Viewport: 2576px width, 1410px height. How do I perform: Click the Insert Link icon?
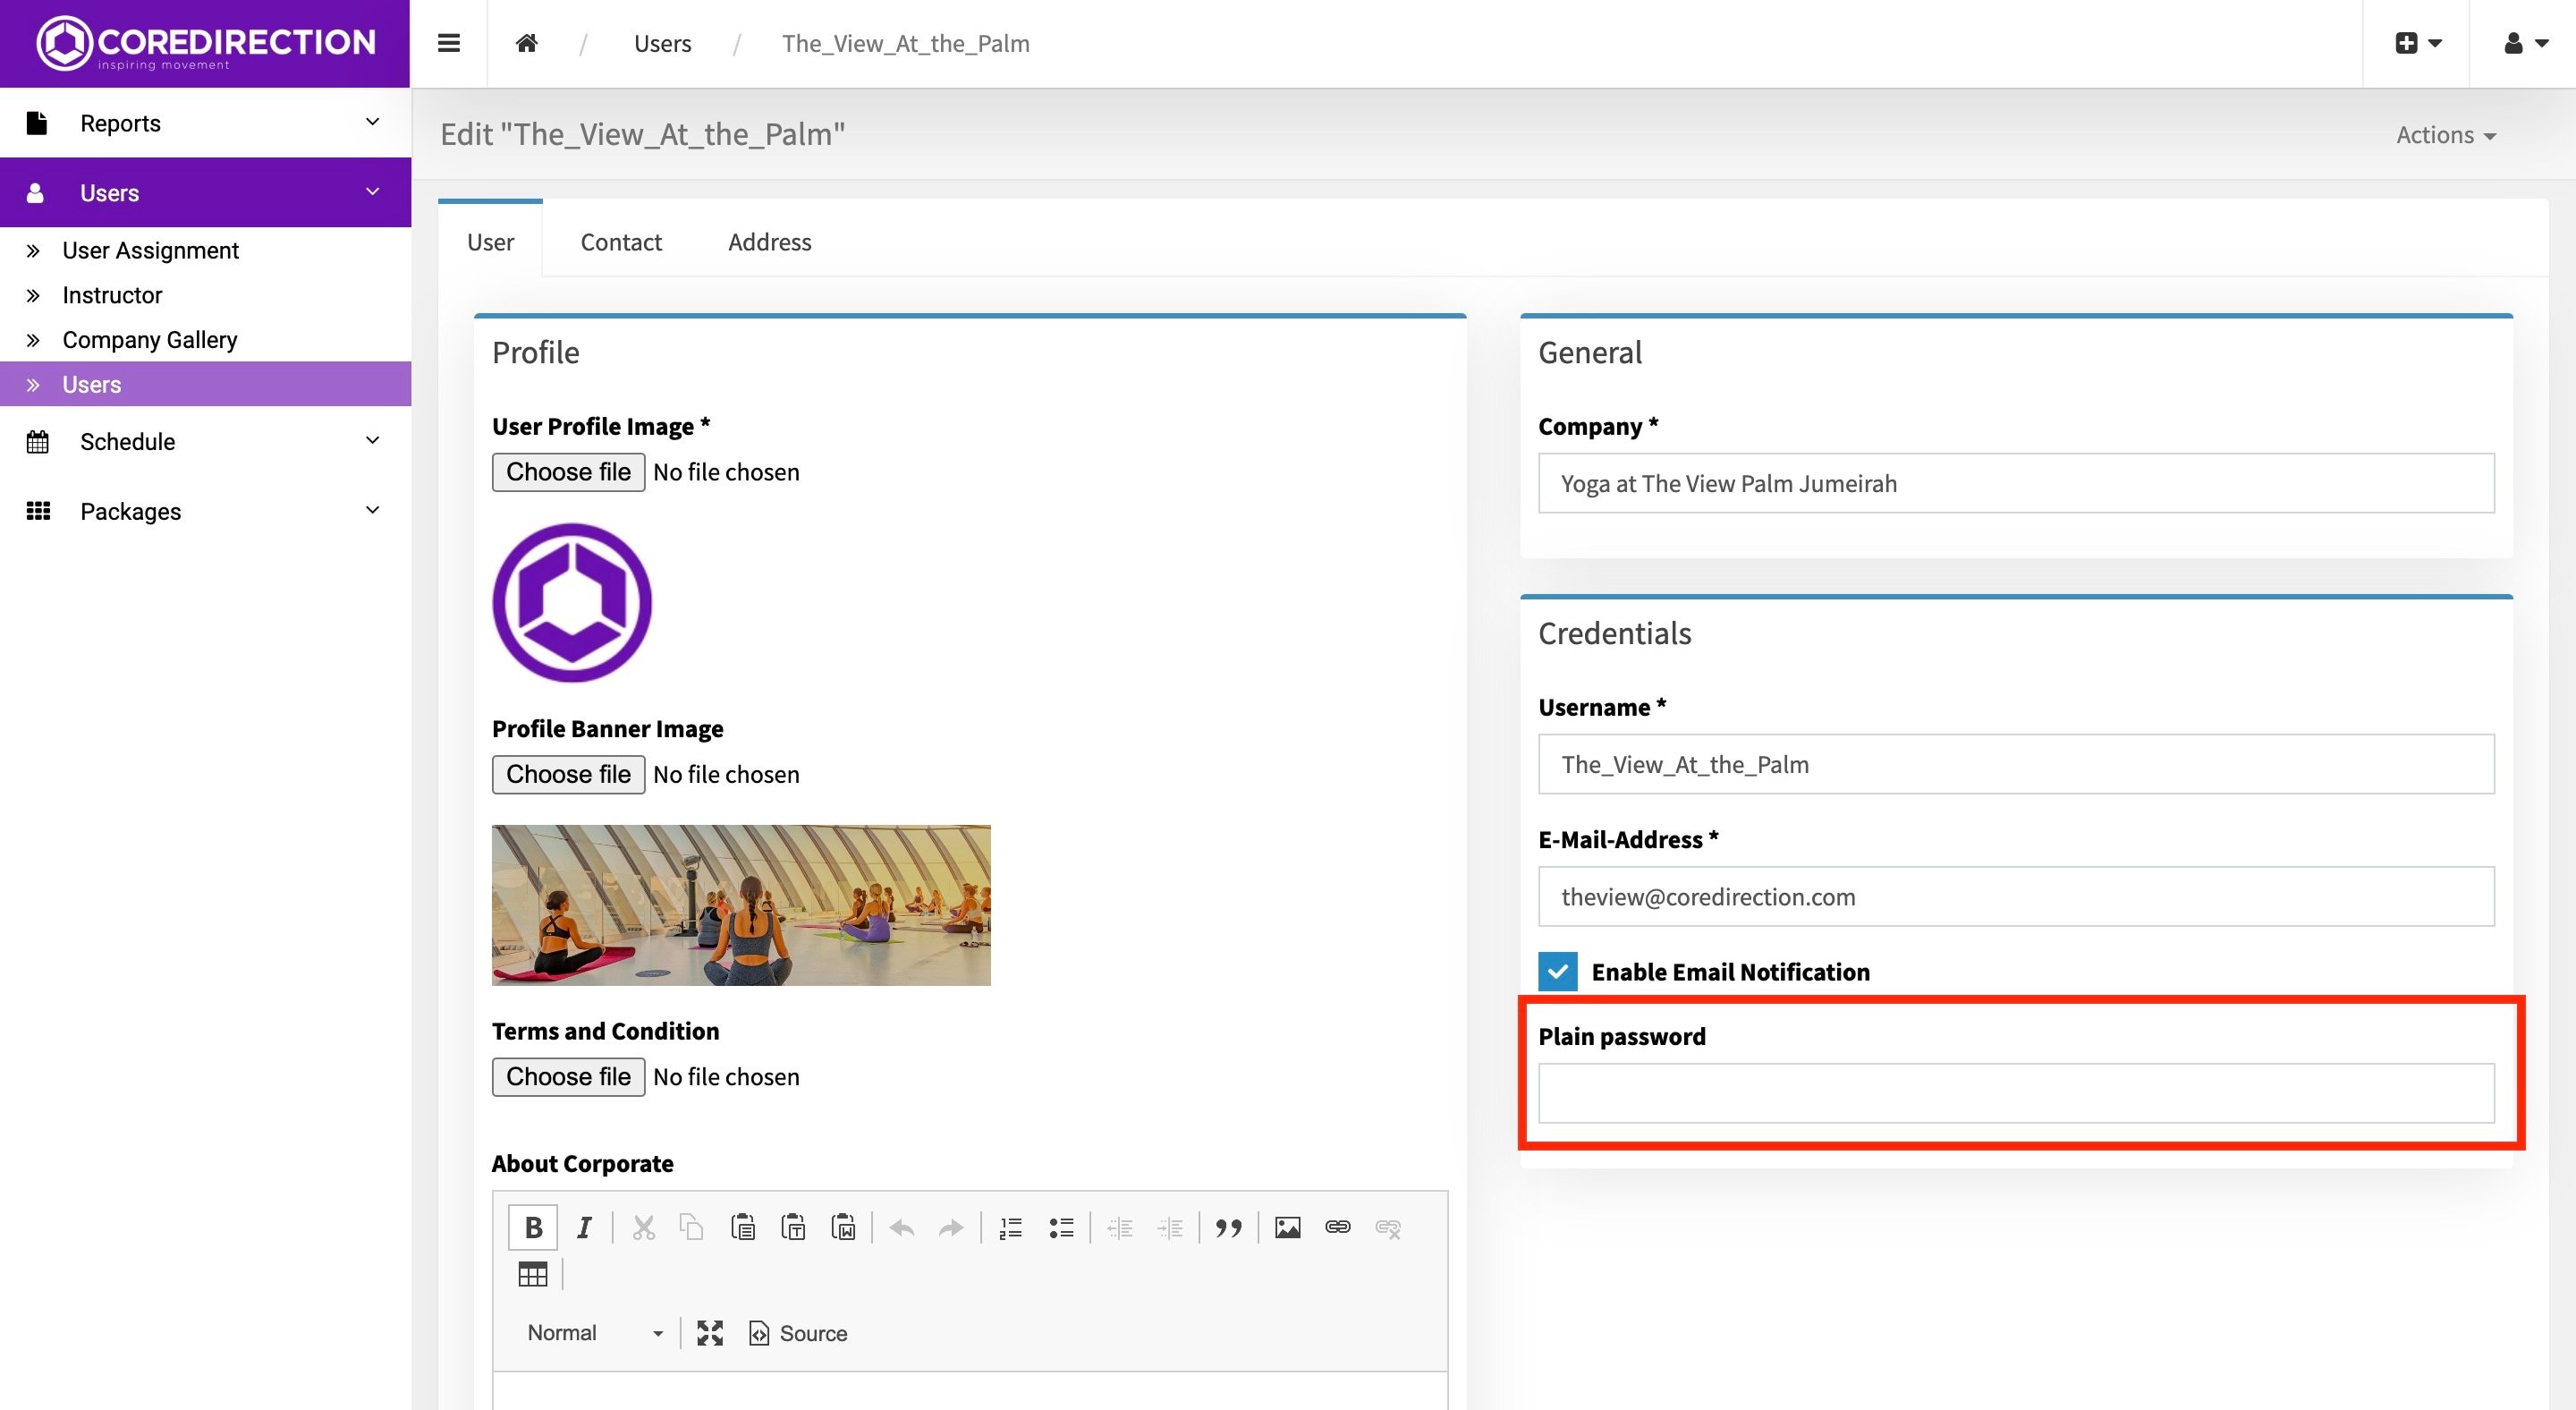click(x=1338, y=1227)
